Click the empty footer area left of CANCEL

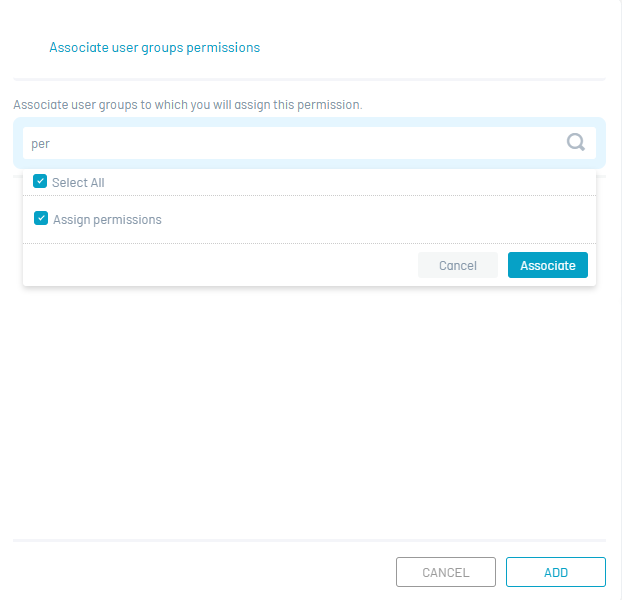click(200, 572)
